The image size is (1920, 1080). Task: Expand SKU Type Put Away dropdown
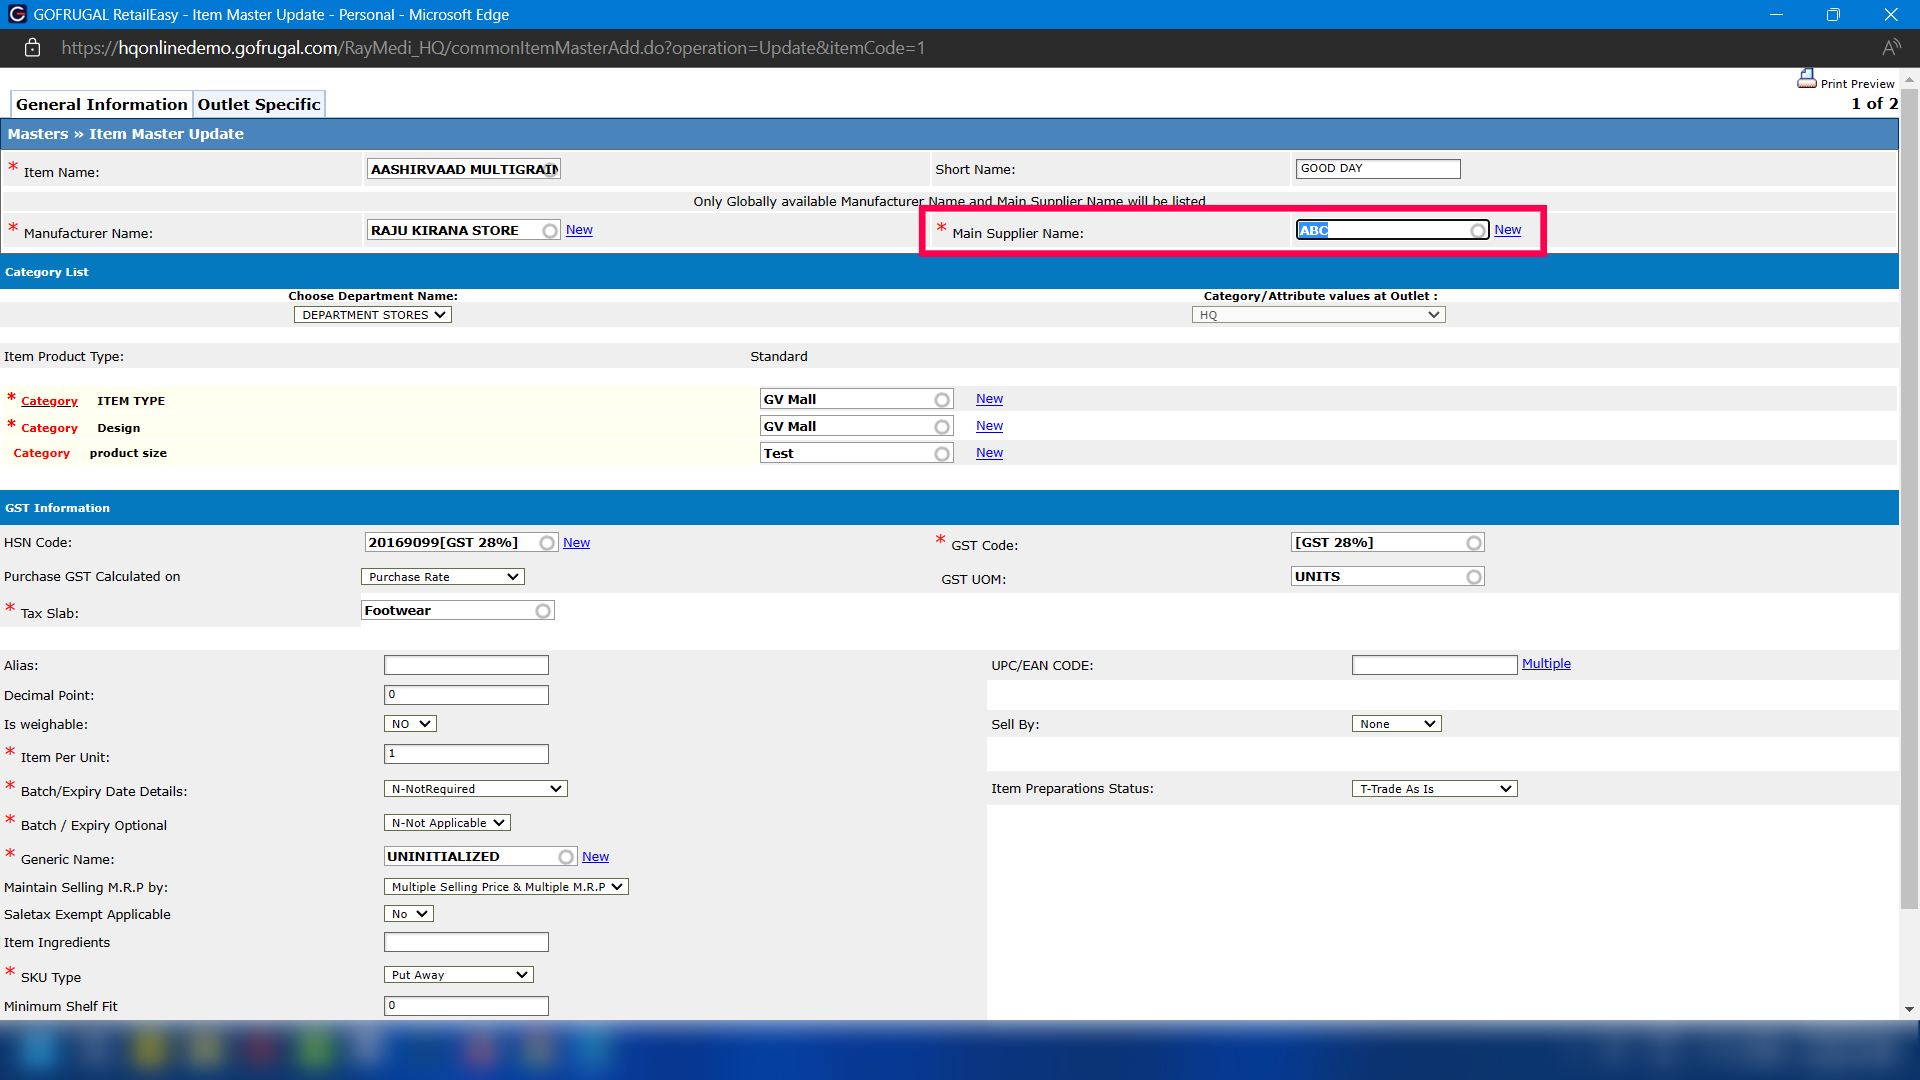click(x=458, y=975)
